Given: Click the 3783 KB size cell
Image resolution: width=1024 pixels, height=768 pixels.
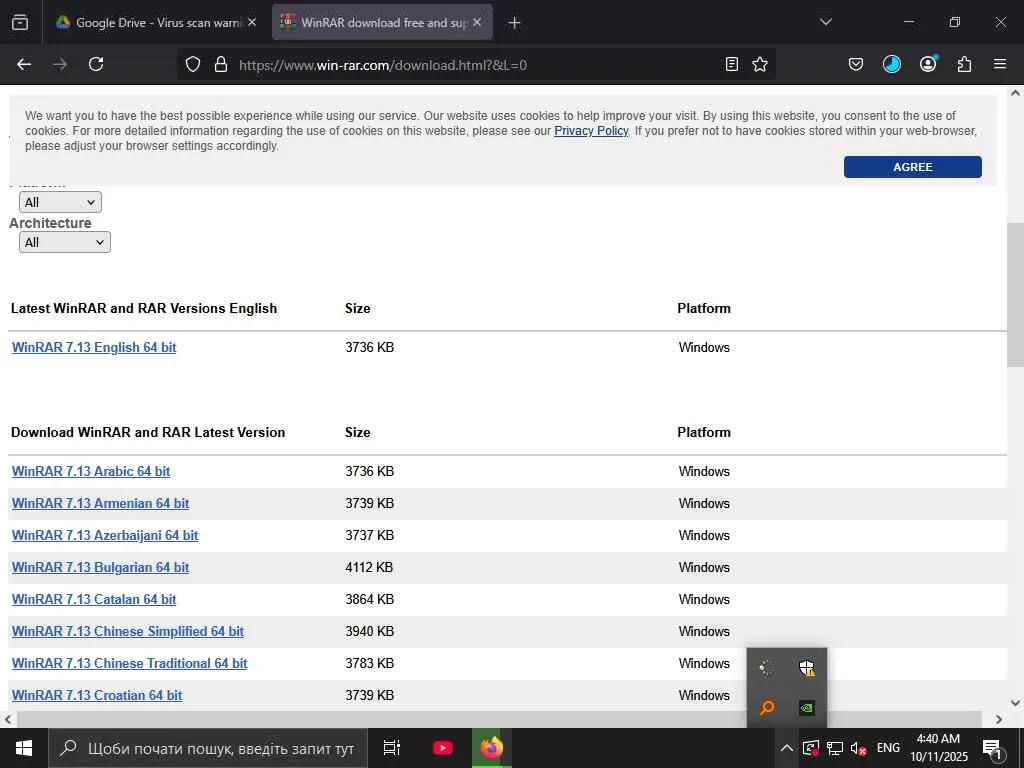Looking at the screenshot, I should (x=369, y=664).
